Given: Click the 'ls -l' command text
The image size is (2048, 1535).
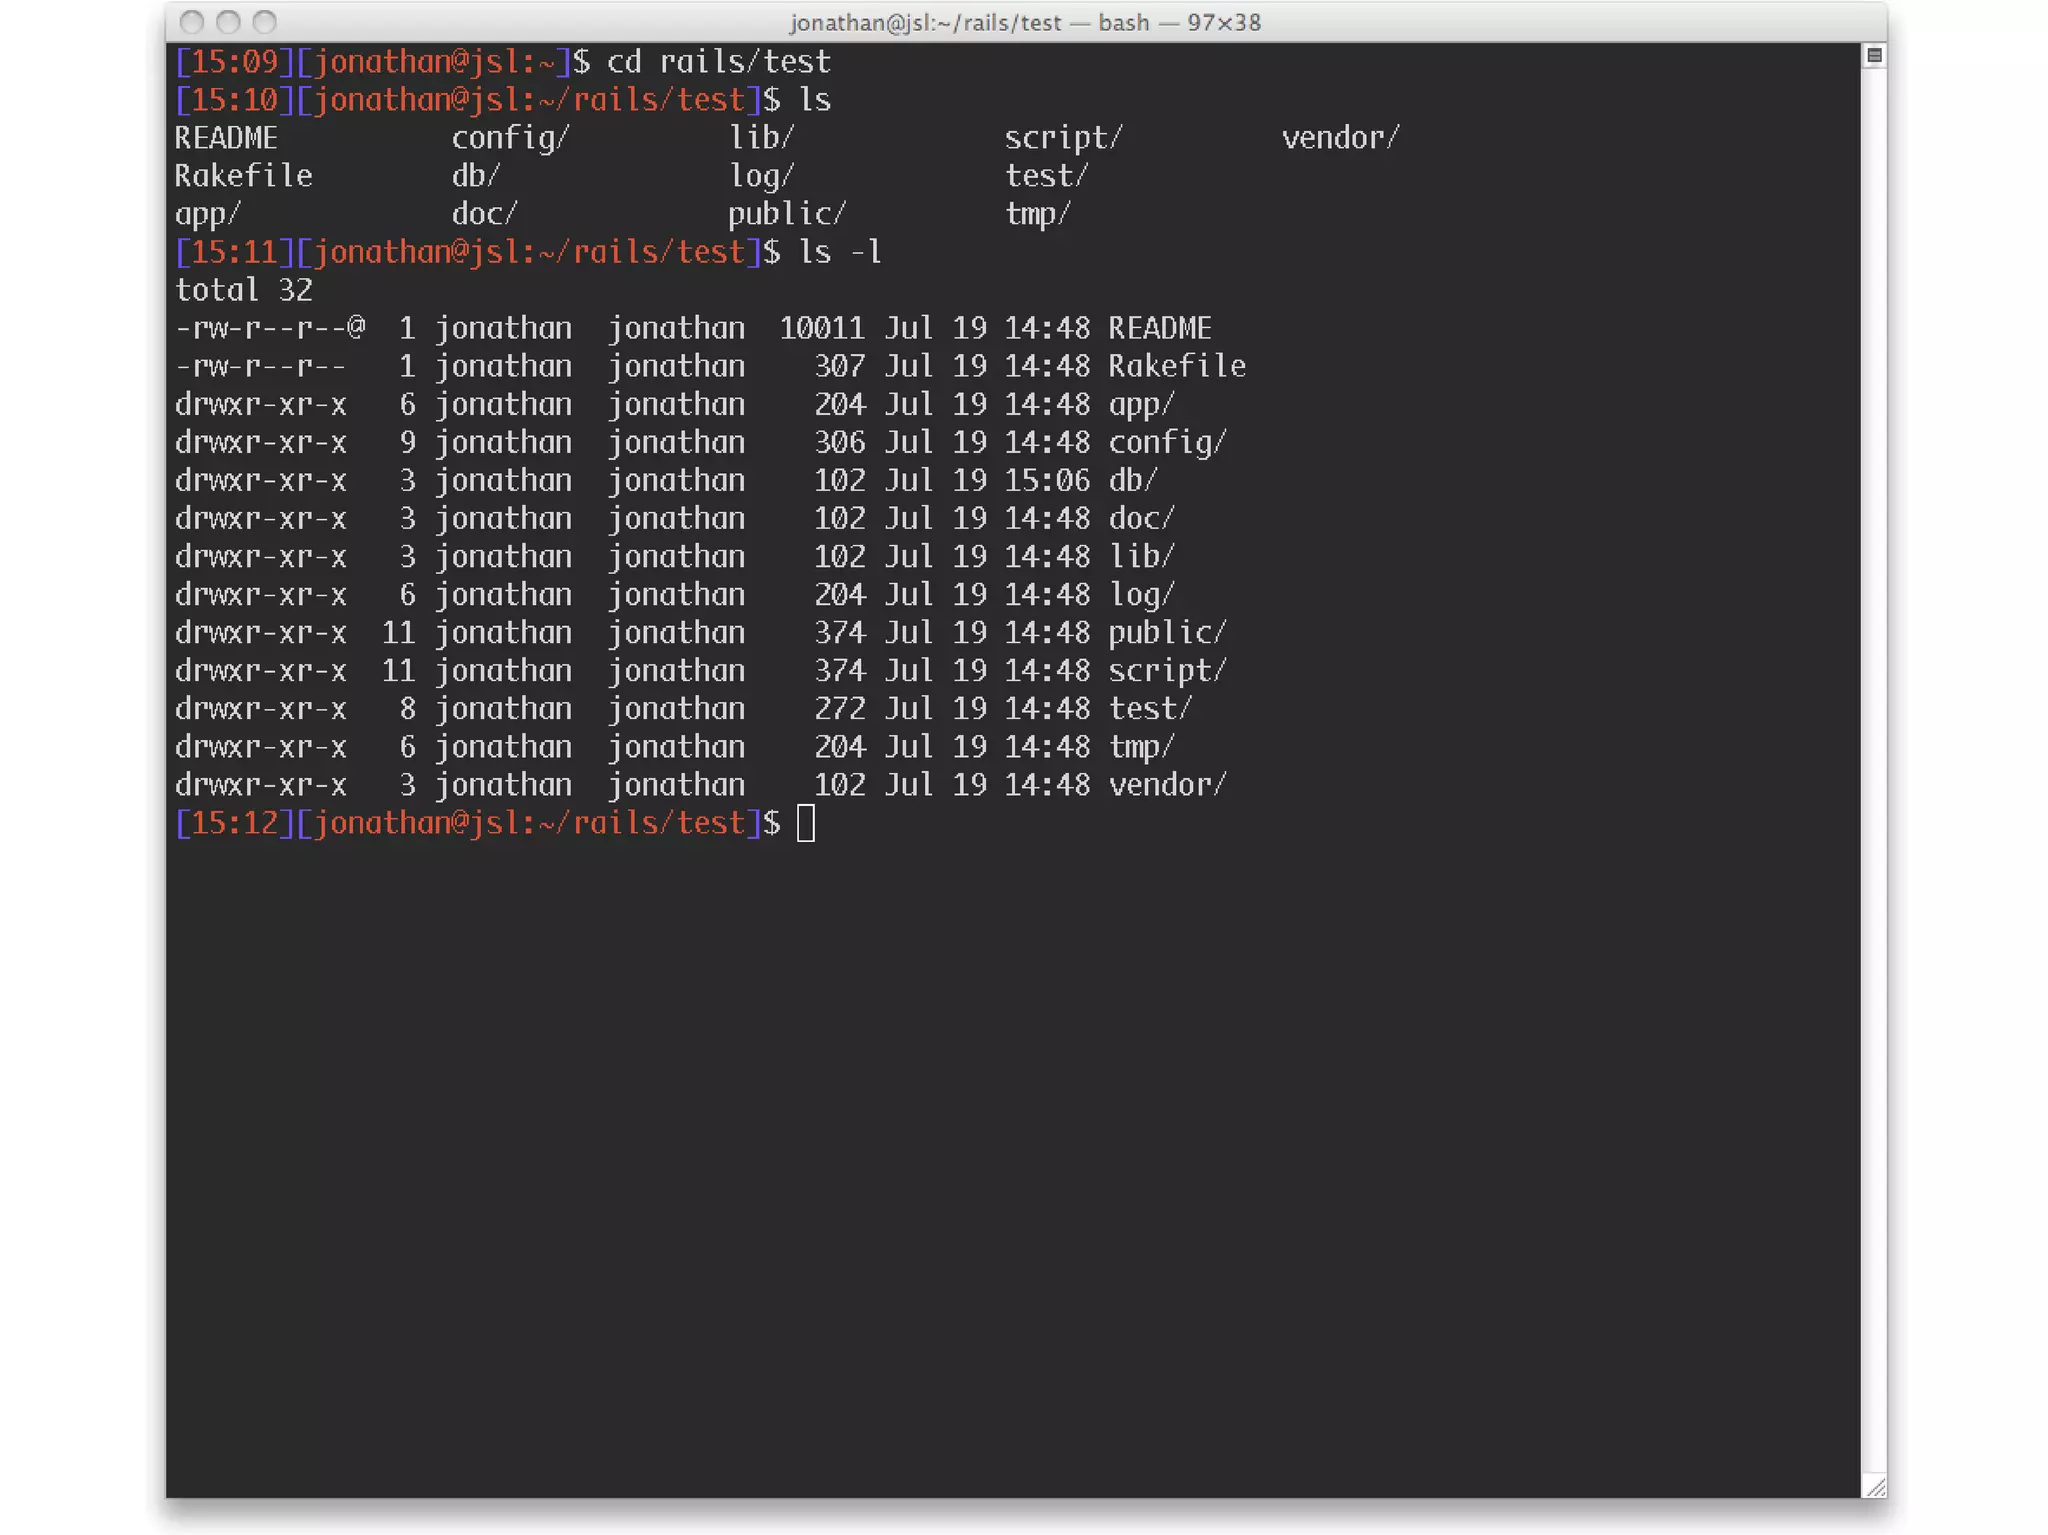Looking at the screenshot, I should (840, 252).
